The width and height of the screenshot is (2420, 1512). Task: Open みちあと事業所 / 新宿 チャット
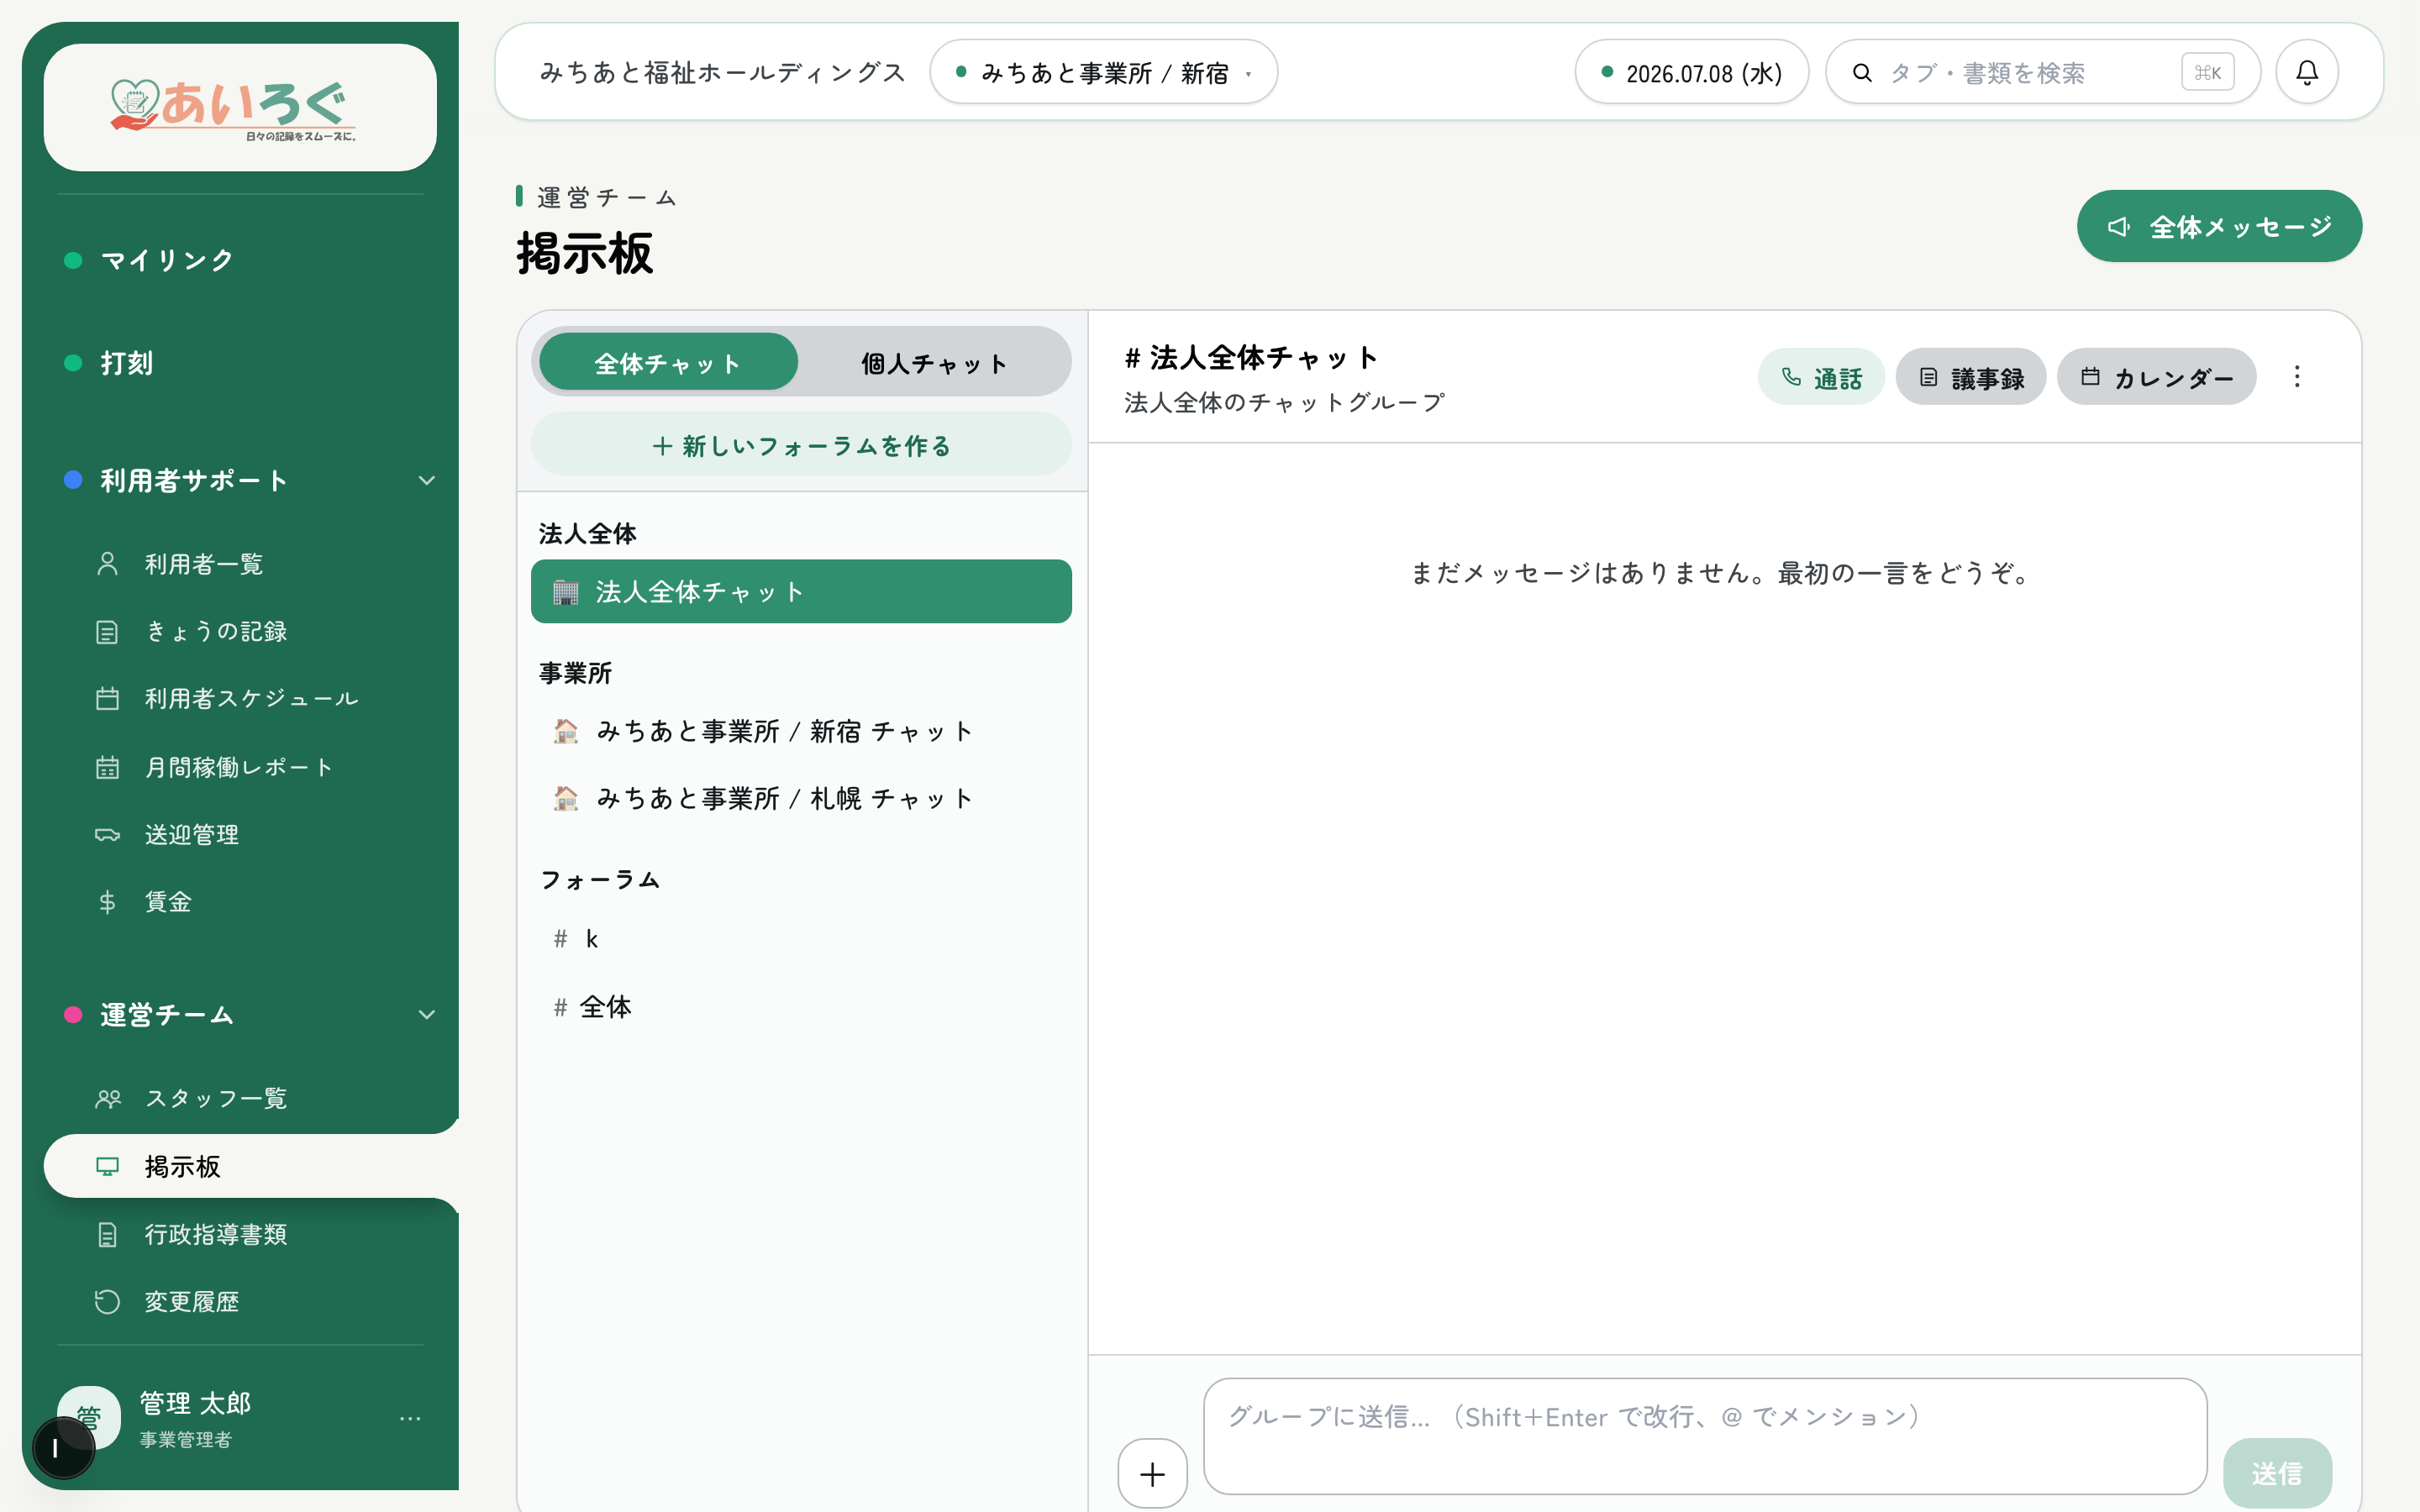(801, 731)
